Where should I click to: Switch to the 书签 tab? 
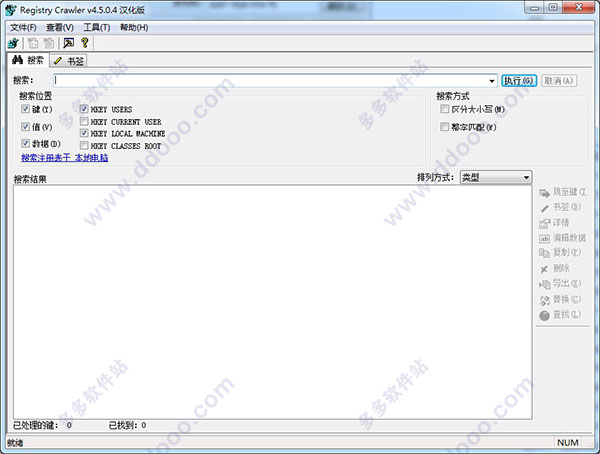(68, 61)
